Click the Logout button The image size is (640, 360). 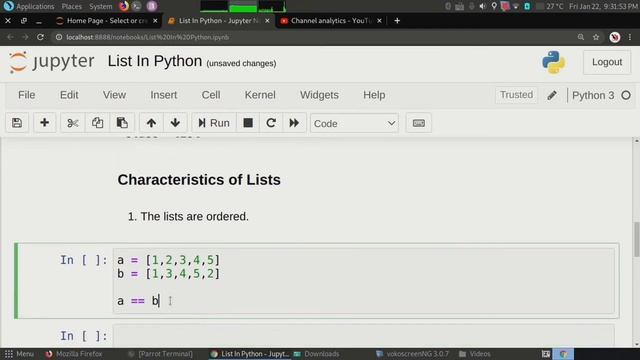click(x=607, y=62)
